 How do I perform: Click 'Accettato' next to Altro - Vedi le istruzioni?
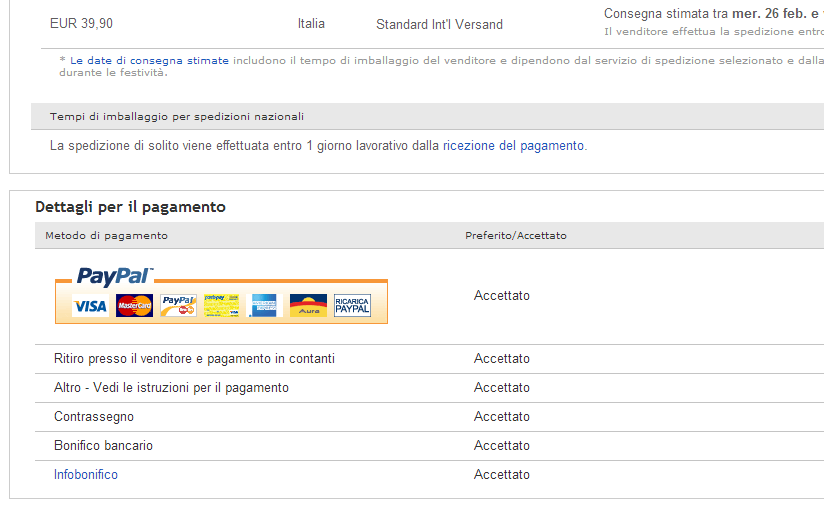coord(502,388)
